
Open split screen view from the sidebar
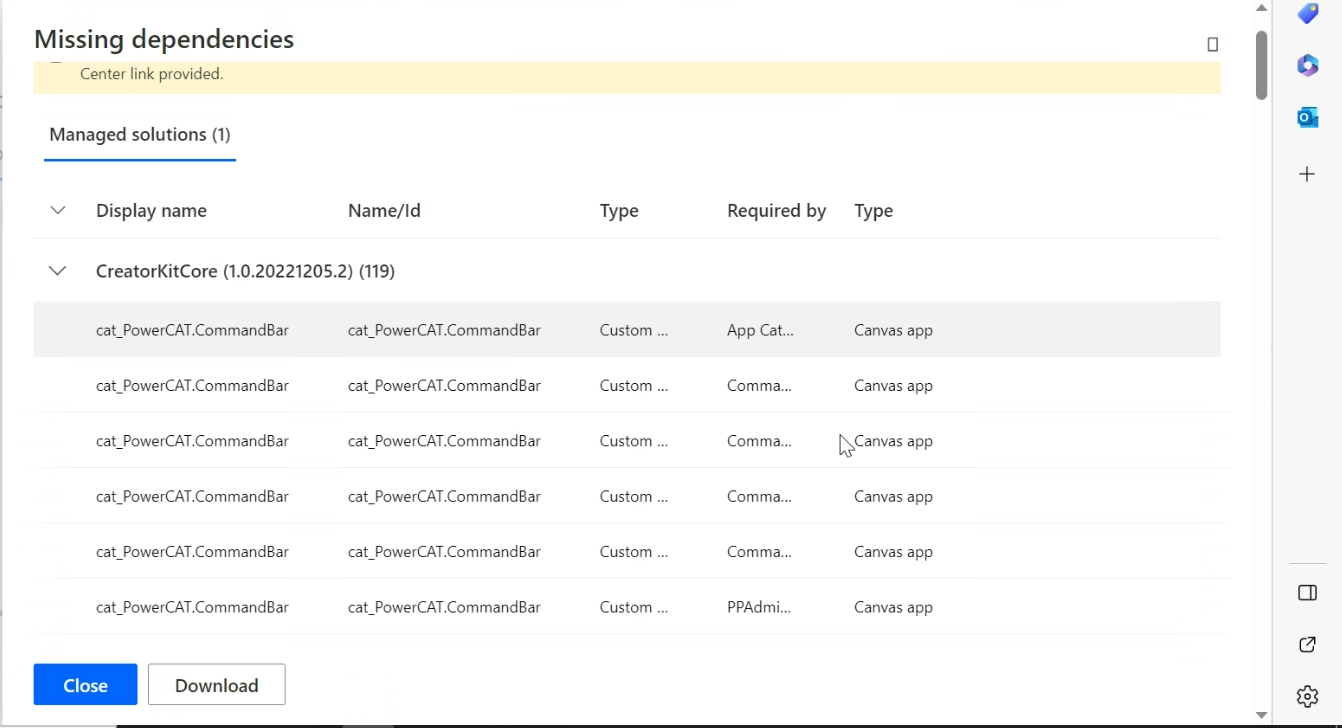click(x=1307, y=592)
